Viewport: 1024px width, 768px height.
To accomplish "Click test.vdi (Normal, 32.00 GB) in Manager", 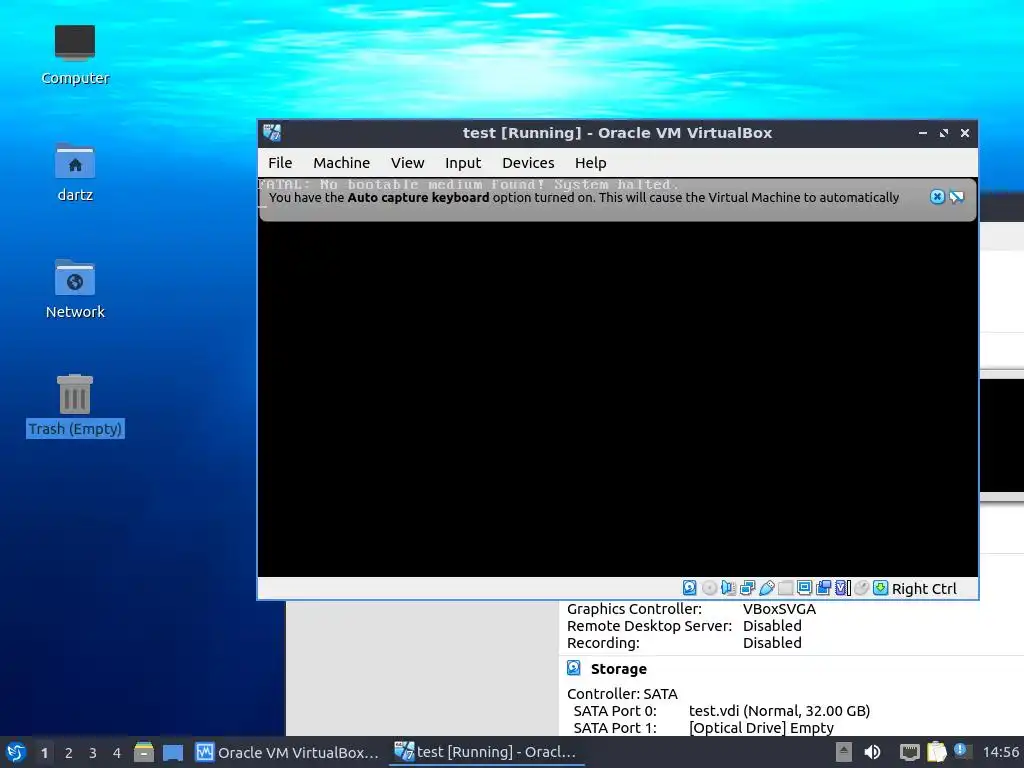I will coord(779,711).
